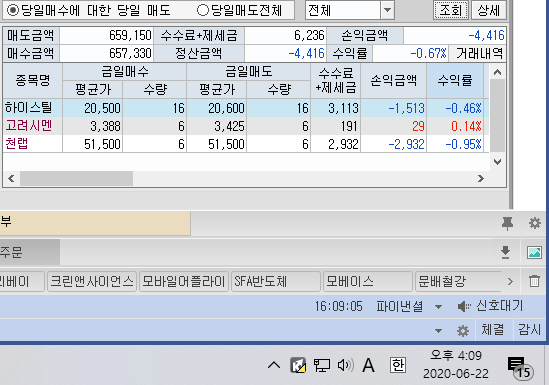Click table scroll up arrow
Viewport: 549px width, 385px height.
pos(498,72)
